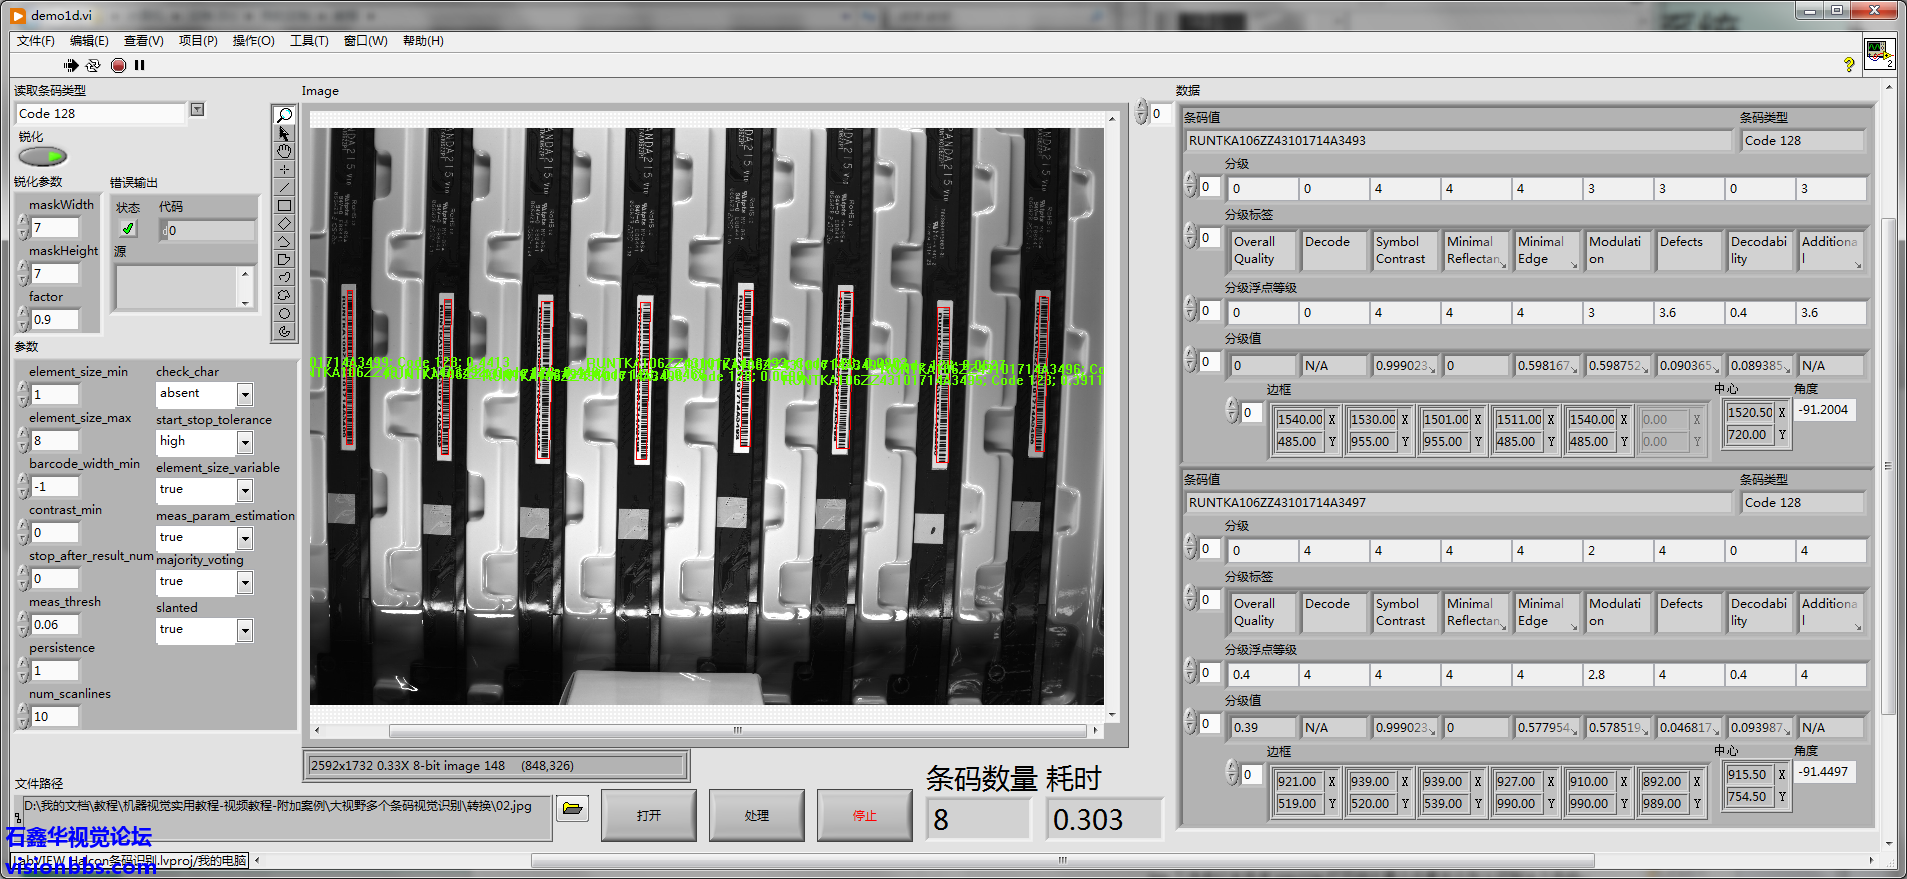
Task: Click the 处理 button
Action: (757, 815)
